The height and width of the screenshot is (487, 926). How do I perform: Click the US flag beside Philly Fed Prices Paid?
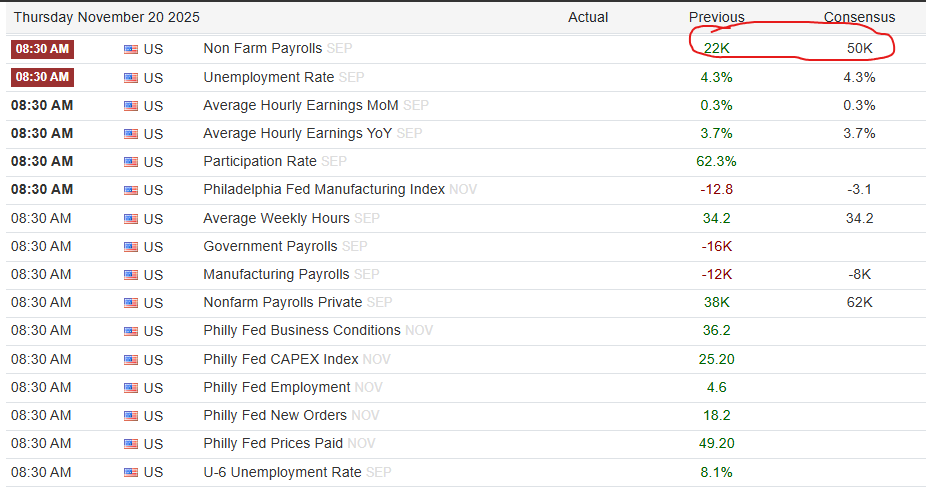tap(131, 444)
